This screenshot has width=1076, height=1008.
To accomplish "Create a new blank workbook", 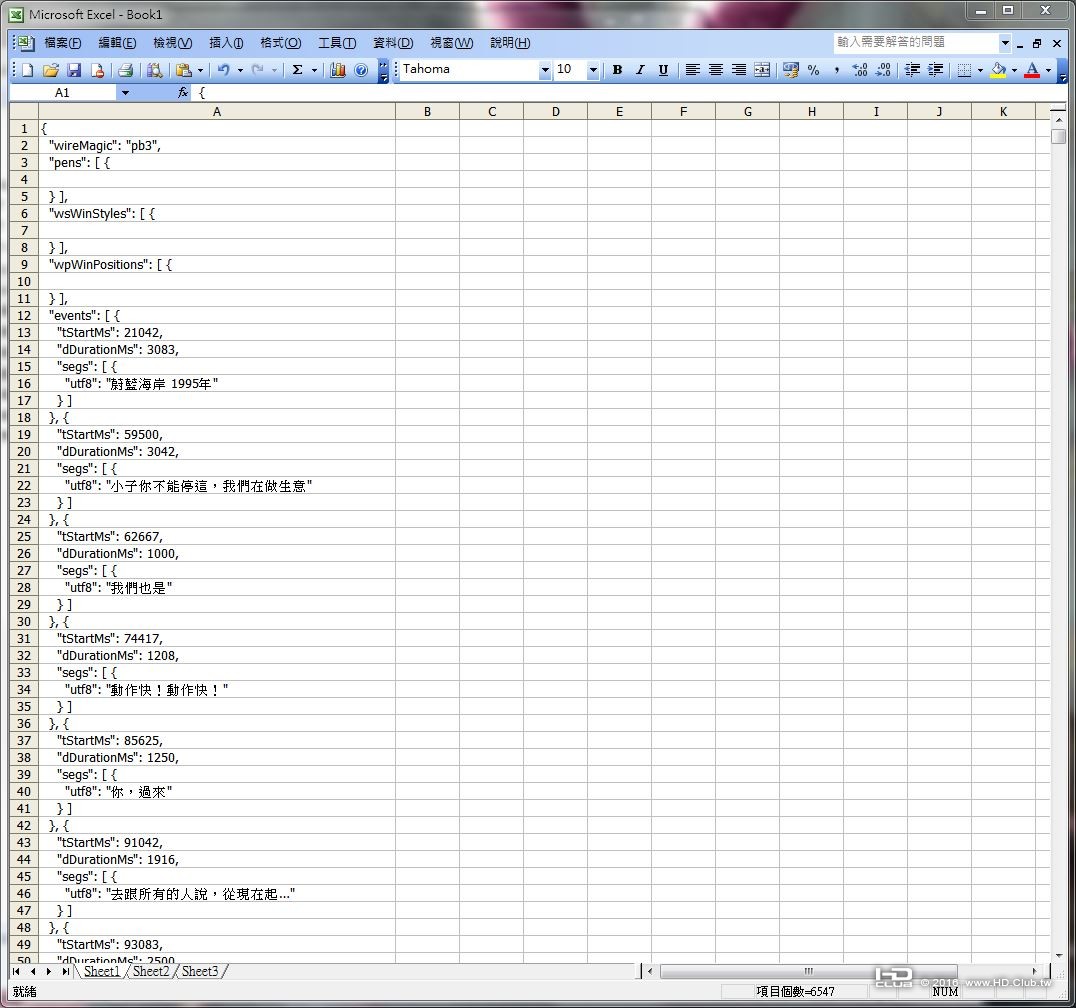I will [27, 70].
